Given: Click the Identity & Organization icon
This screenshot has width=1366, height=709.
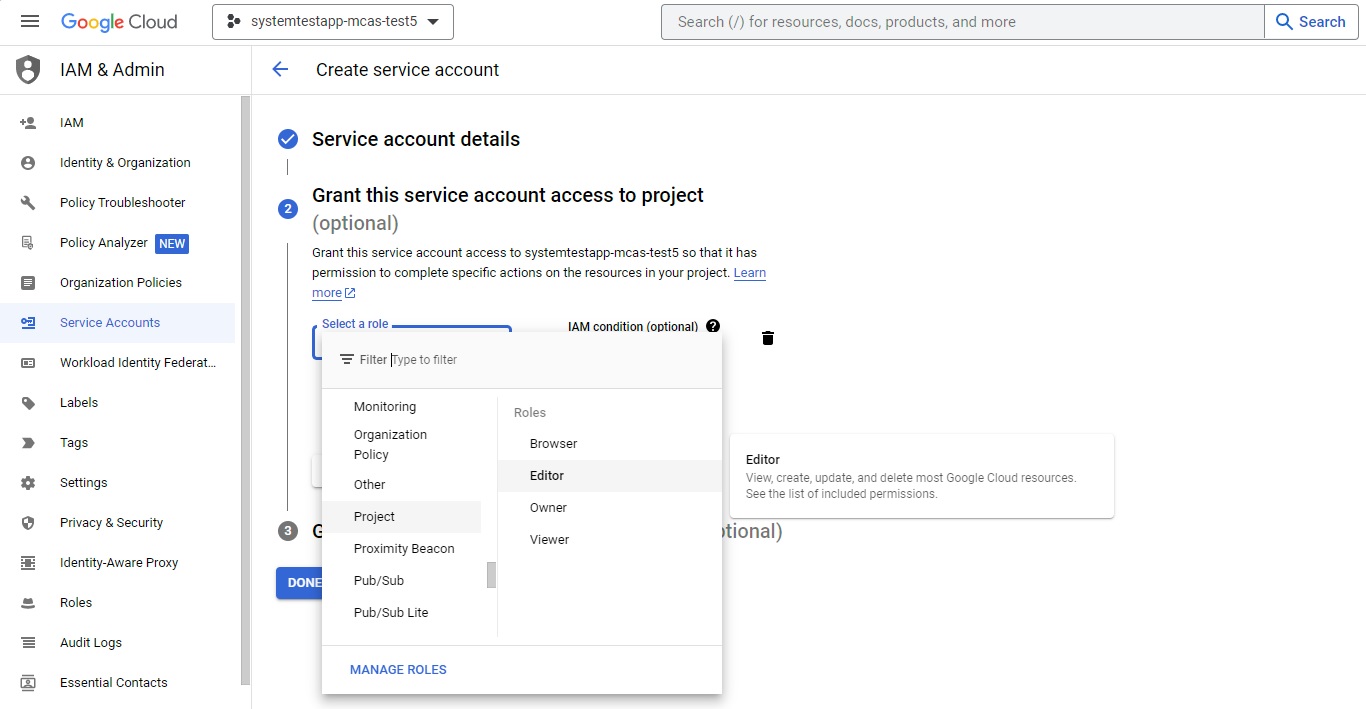Looking at the screenshot, I should (28, 163).
